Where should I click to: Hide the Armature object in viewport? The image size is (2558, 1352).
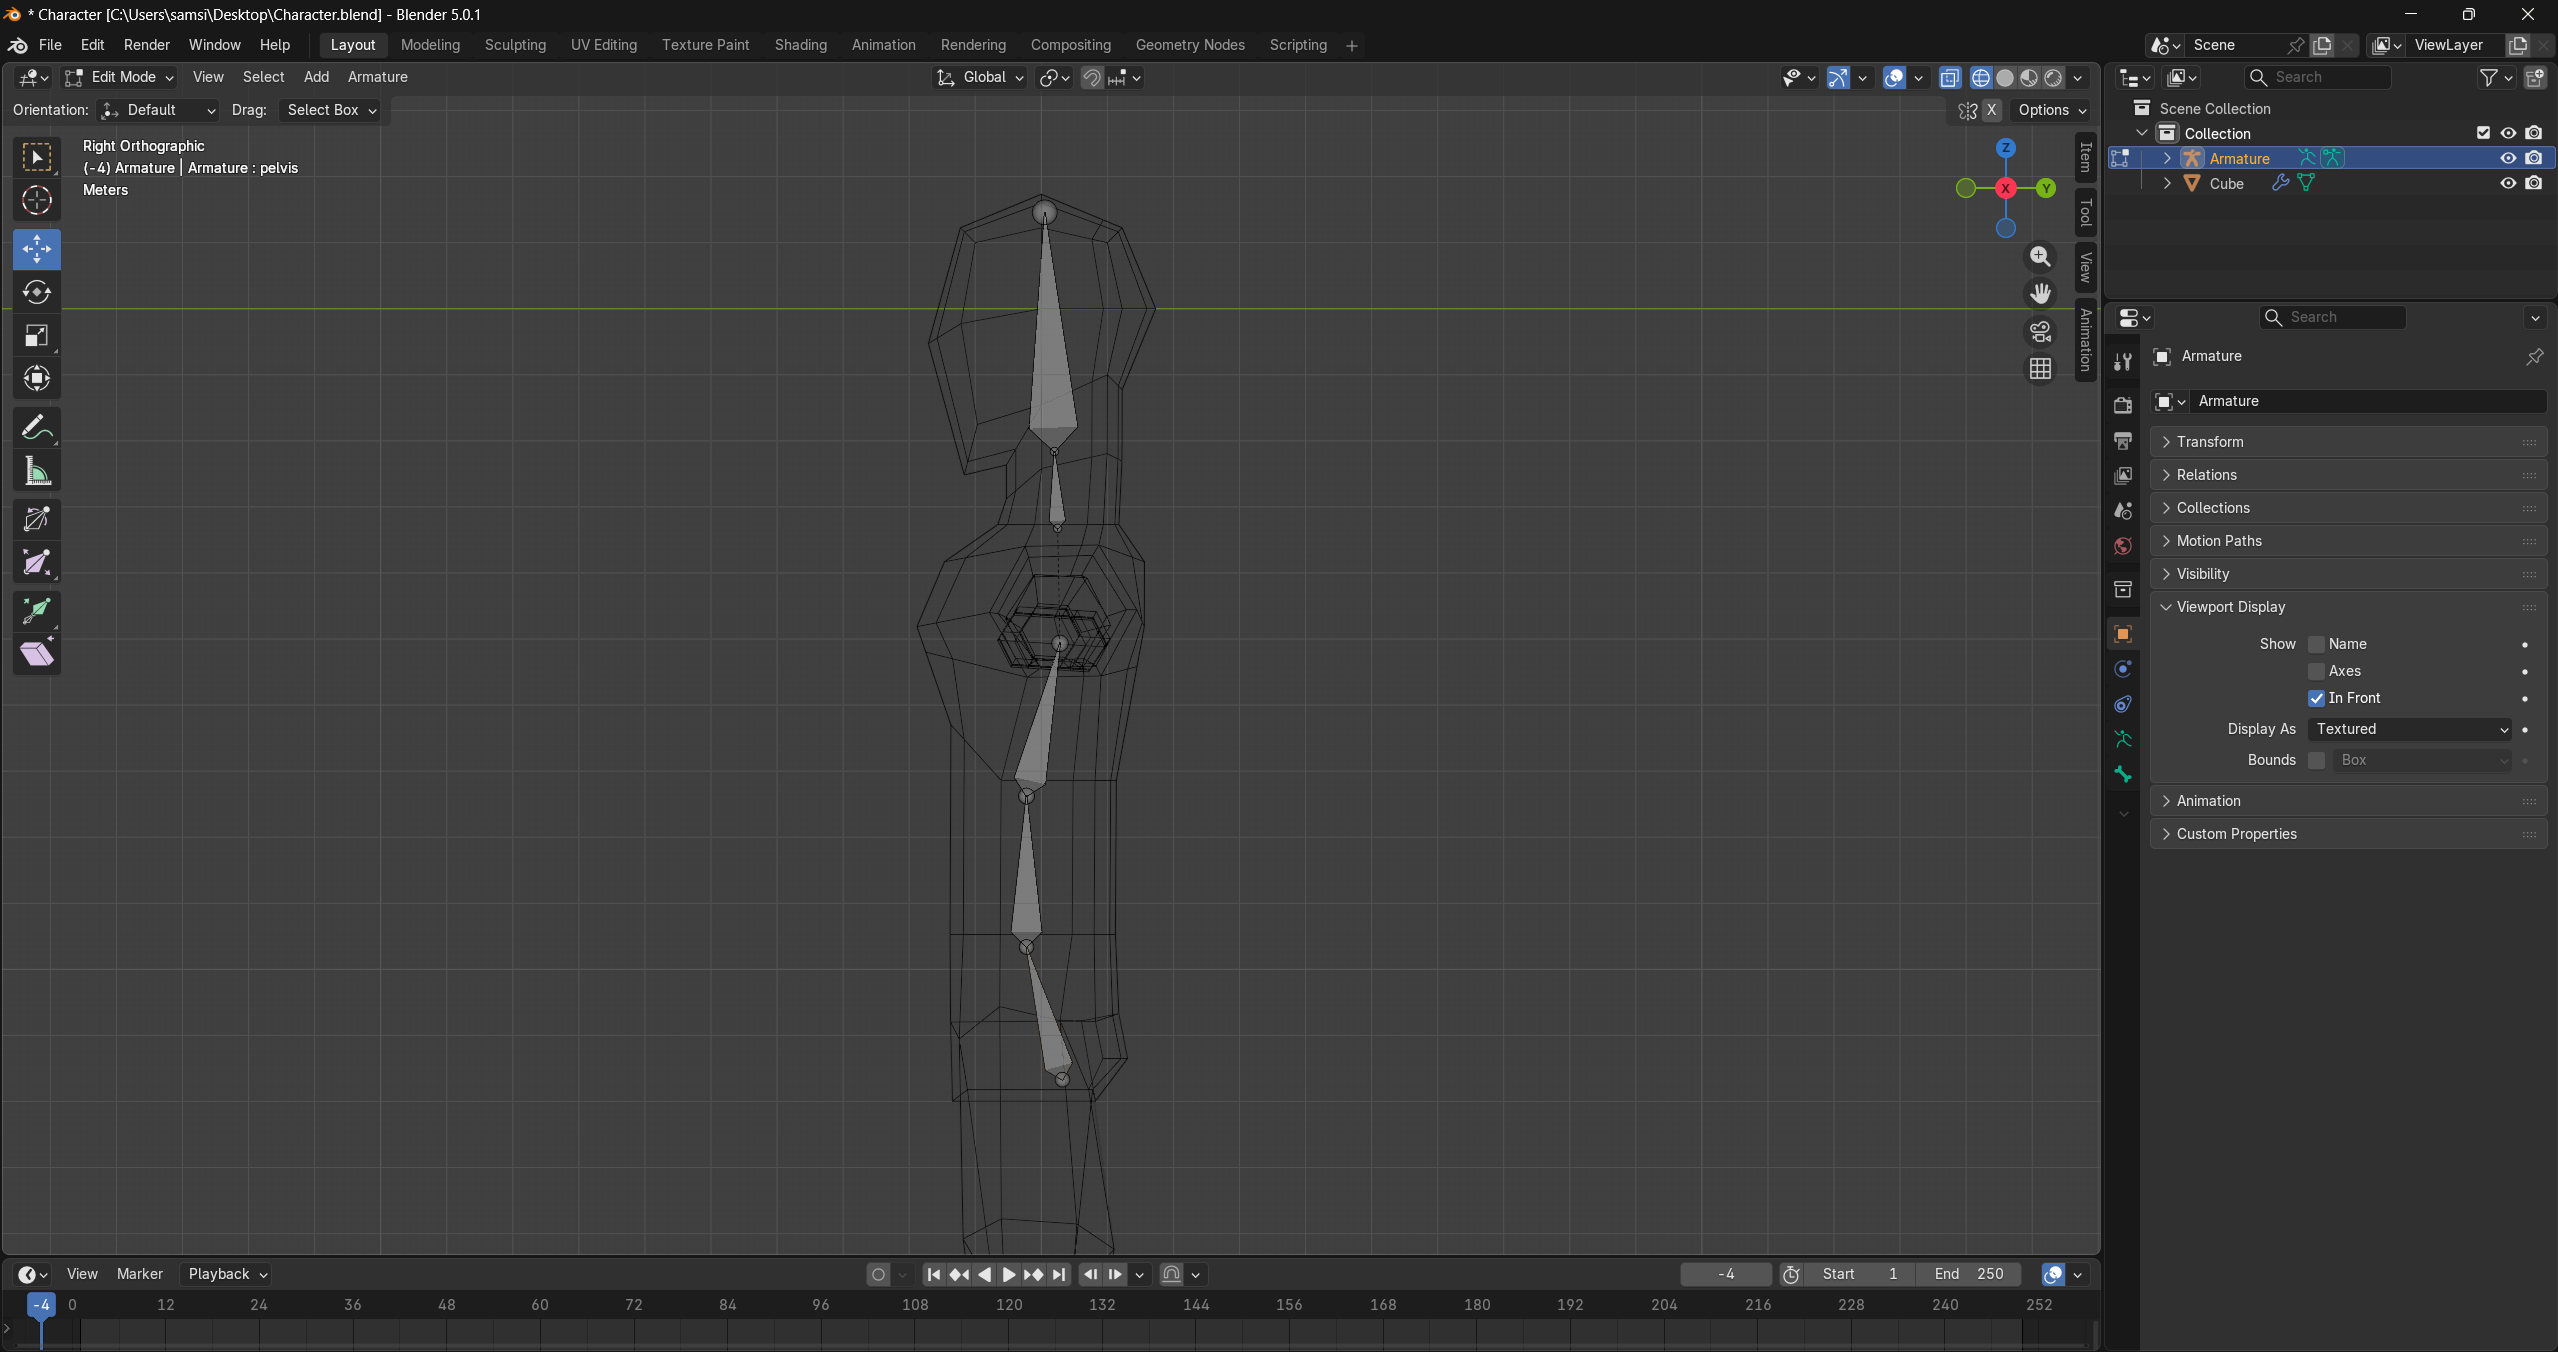(x=2508, y=158)
